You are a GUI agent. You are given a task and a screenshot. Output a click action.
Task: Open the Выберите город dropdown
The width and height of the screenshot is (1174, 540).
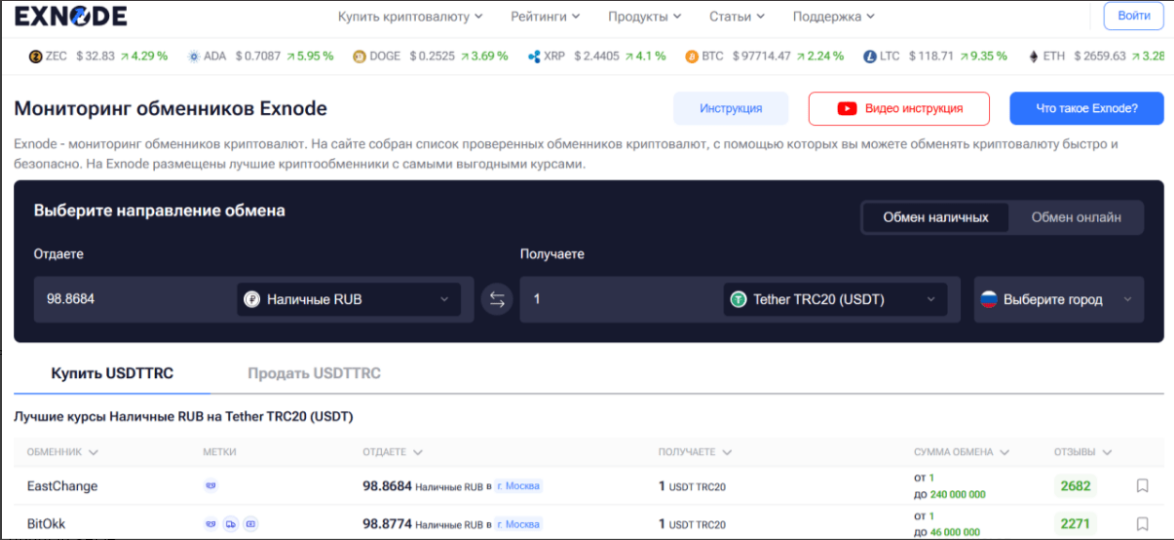coord(1059,300)
